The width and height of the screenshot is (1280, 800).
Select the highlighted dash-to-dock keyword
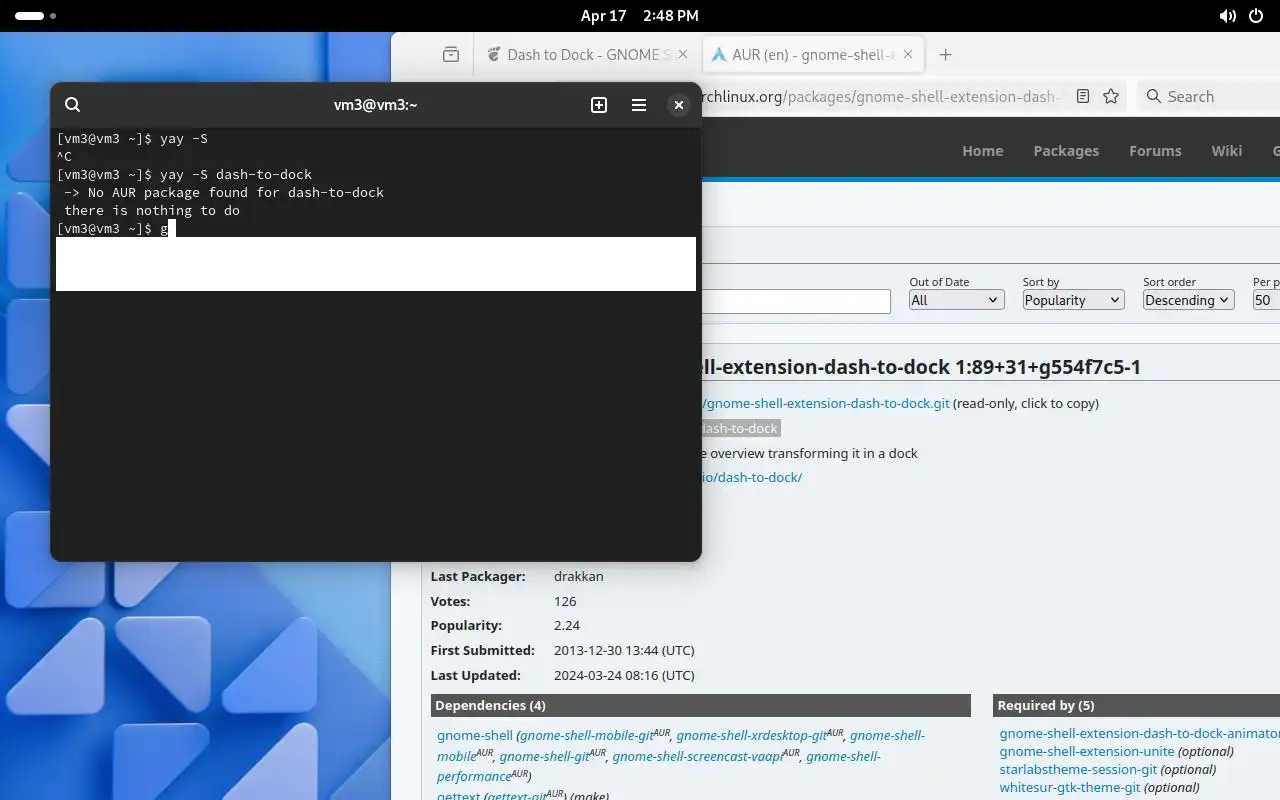coord(740,428)
